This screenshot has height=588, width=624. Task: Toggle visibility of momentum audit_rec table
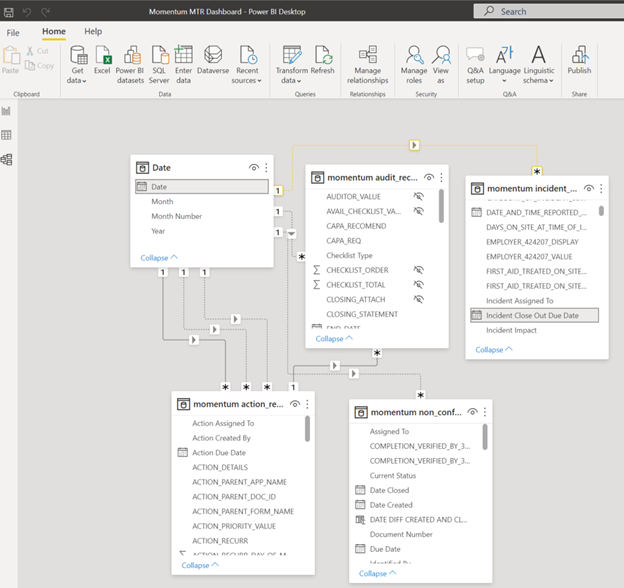pyautogui.click(x=429, y=177)
